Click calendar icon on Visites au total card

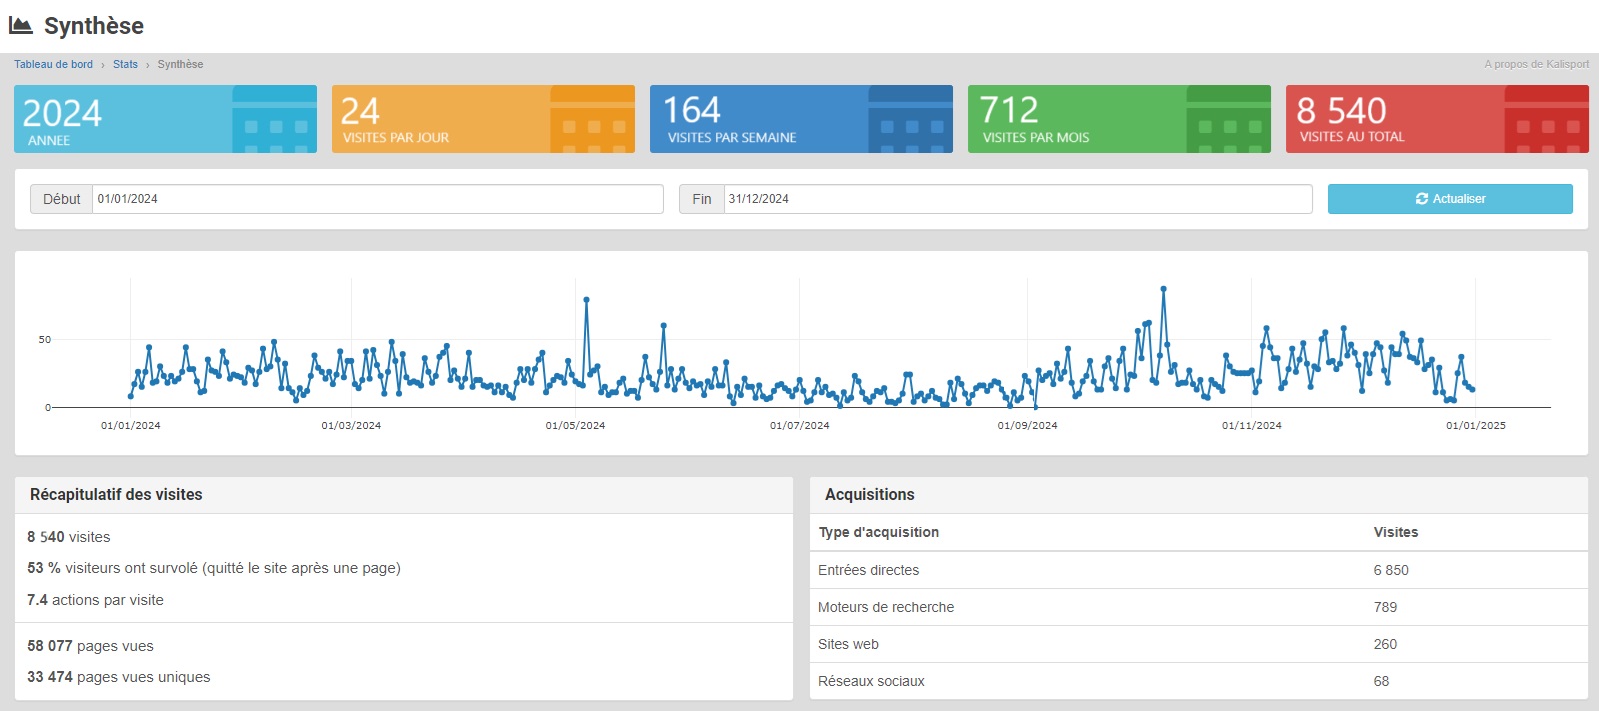point(1546,120)
